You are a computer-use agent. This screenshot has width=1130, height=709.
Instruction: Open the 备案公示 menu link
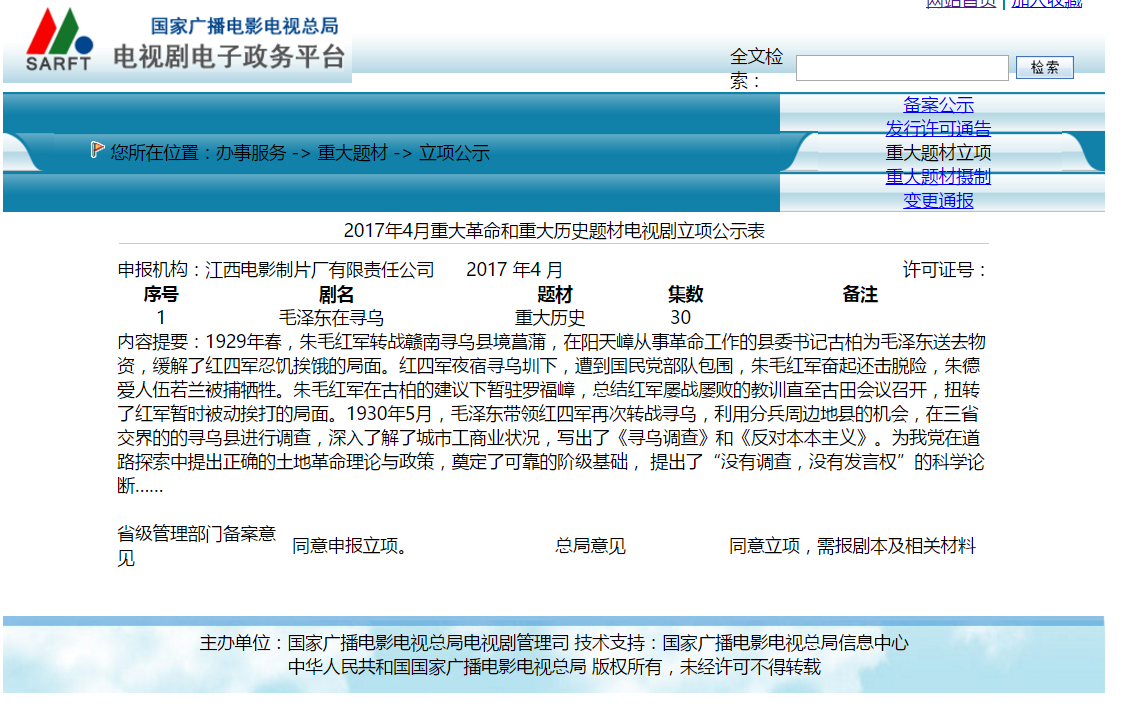click(x=938, y=105)
